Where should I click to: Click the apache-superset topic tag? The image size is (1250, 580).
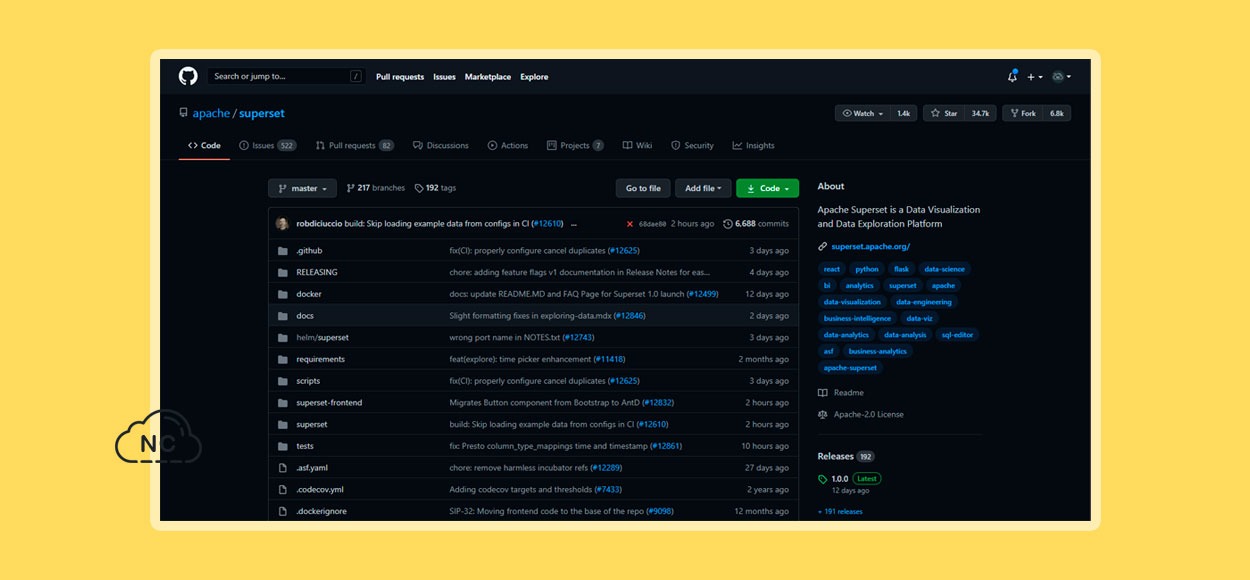850,368
